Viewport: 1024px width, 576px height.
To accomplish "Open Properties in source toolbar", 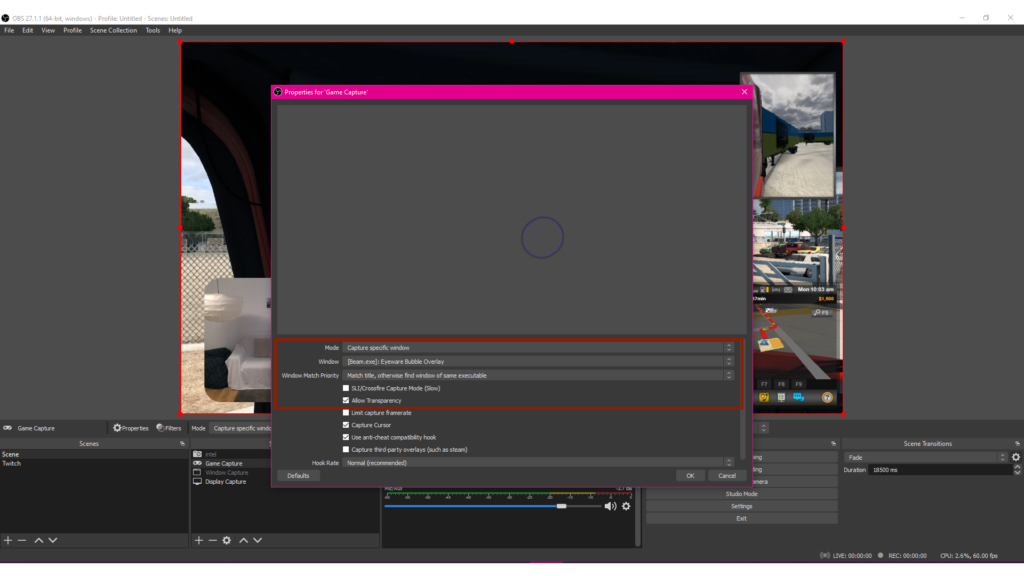I will (131, 428).
